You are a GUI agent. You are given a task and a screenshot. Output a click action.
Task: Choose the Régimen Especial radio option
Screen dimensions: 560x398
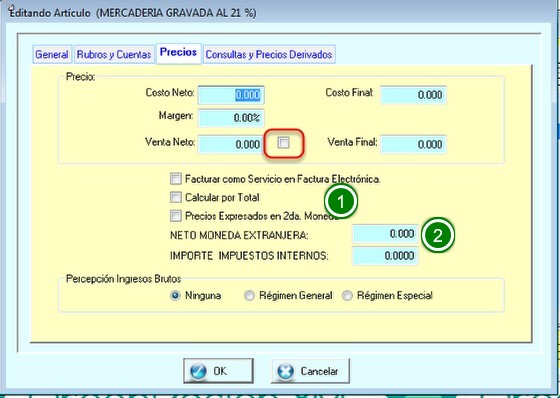pyautogui.click(x=347, y=296)
